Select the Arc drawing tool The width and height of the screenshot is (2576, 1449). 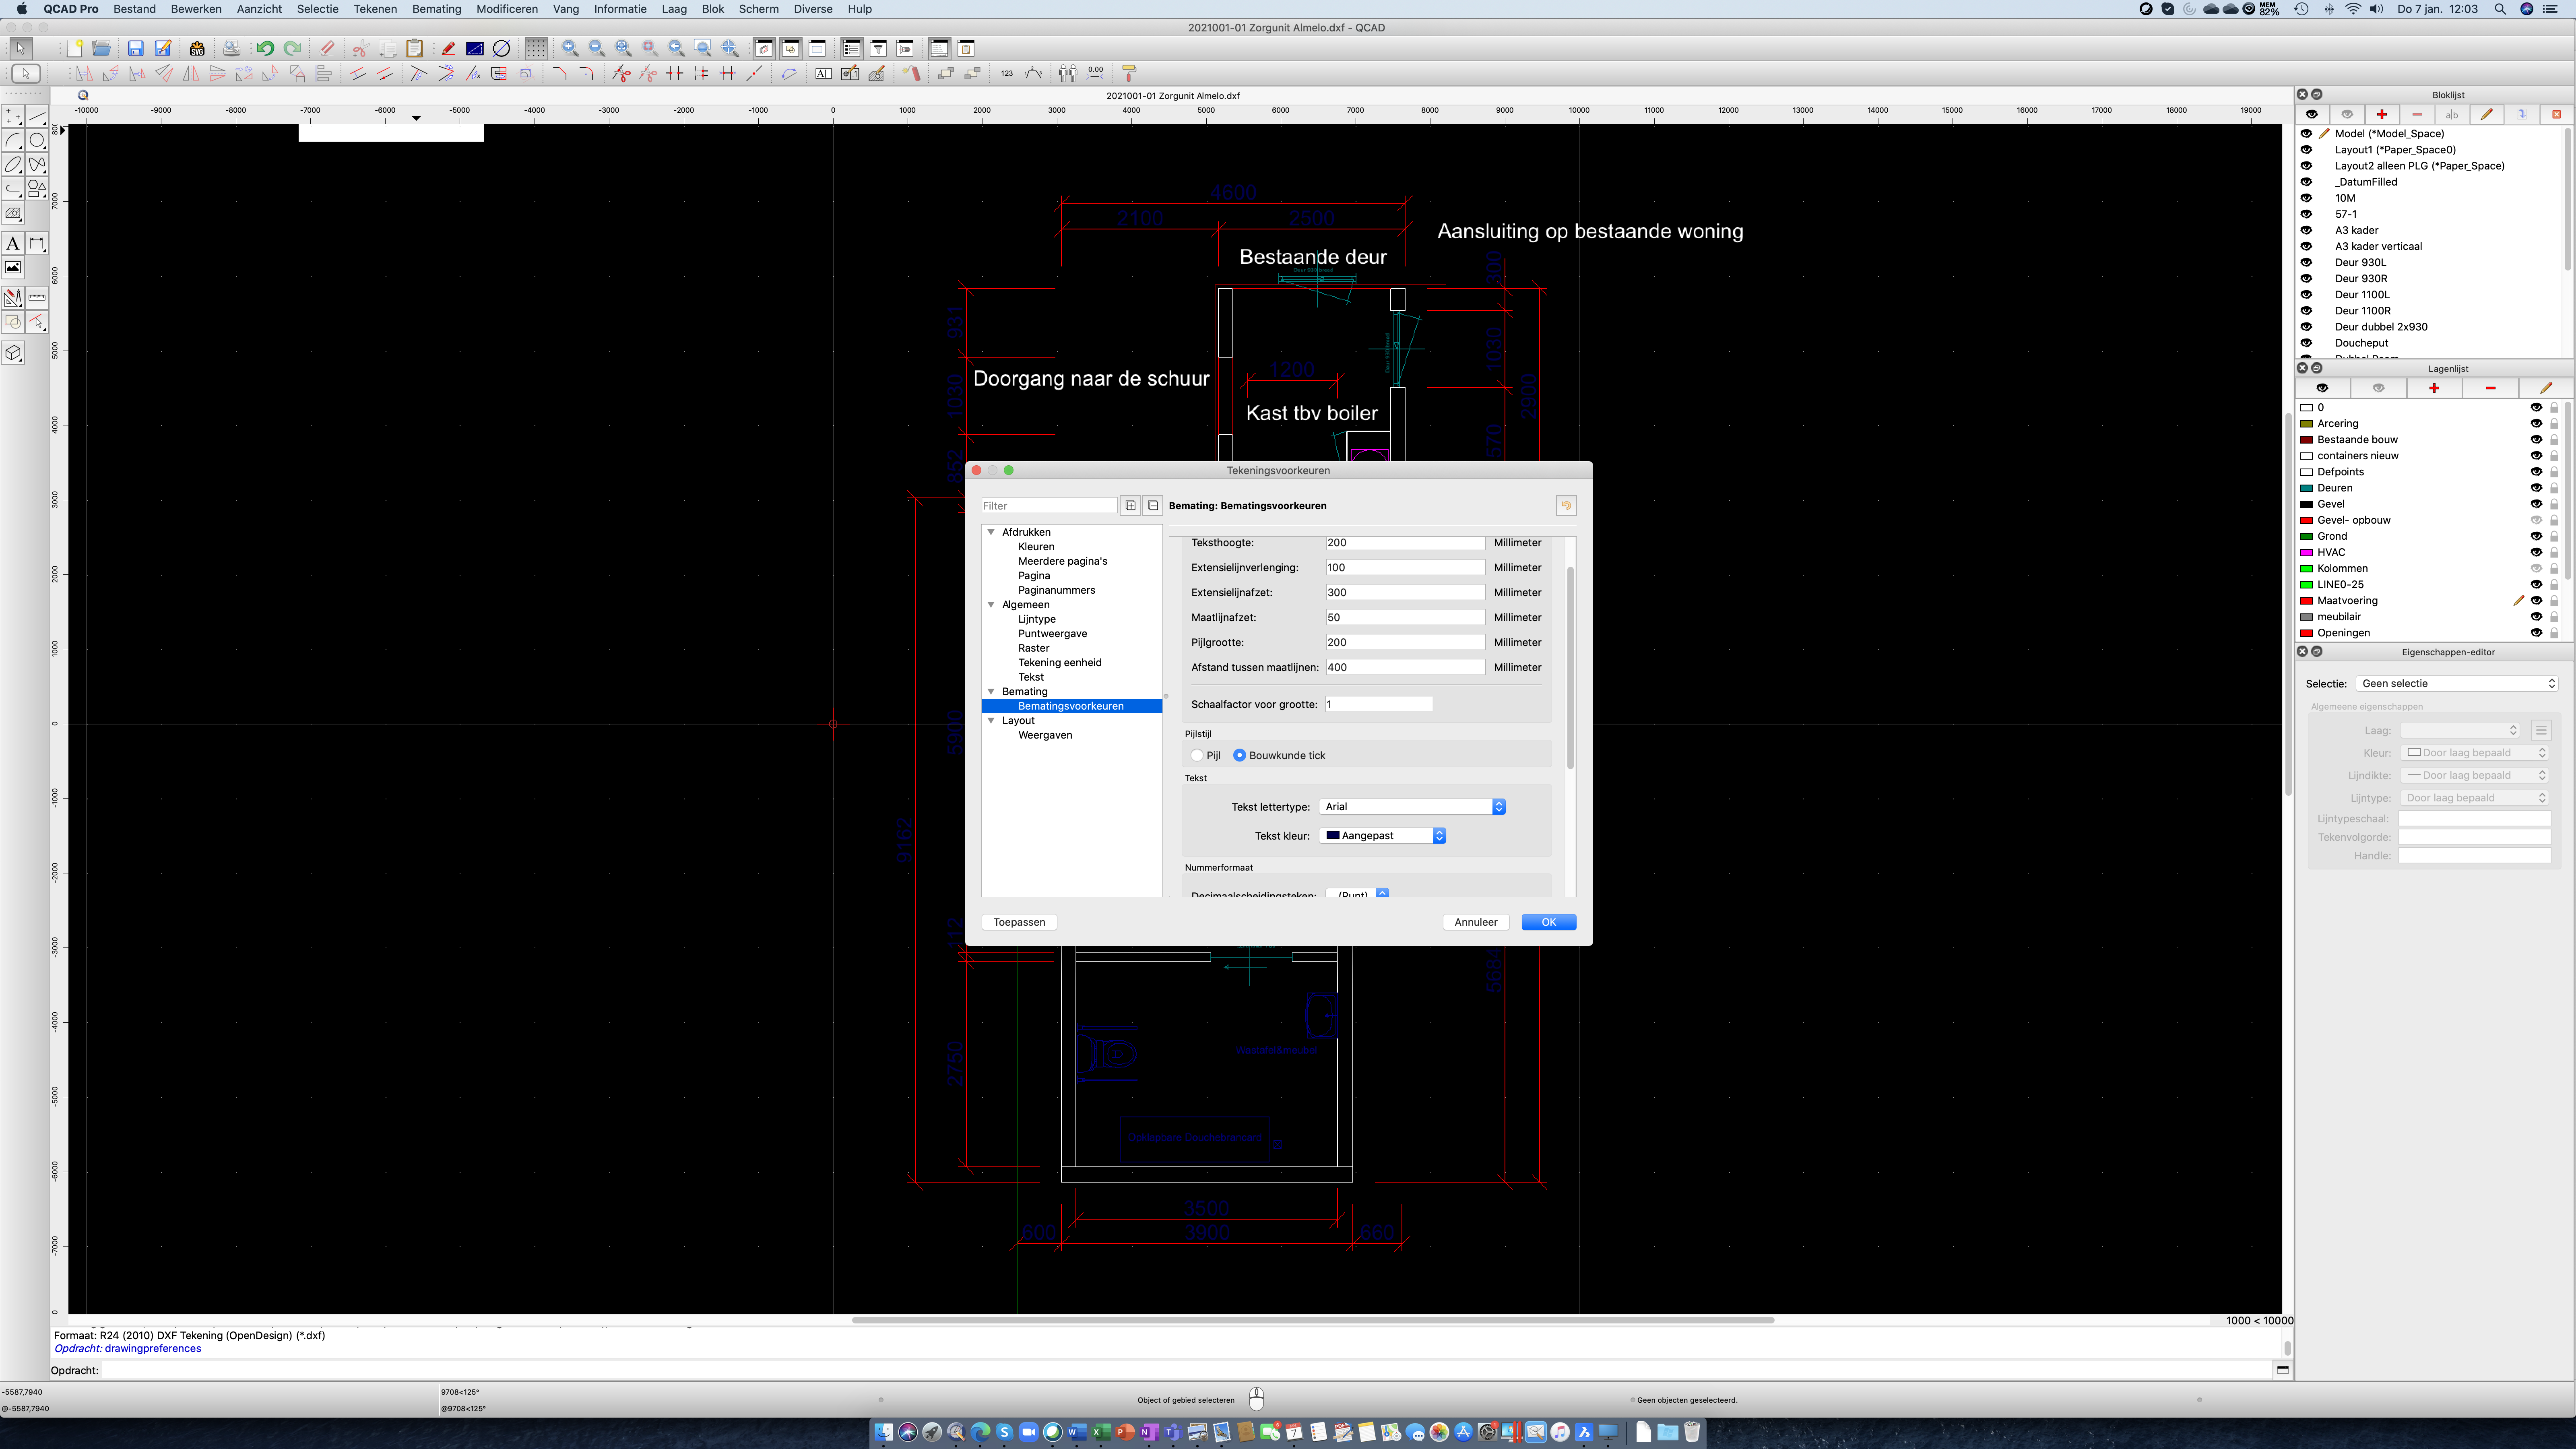point(13,141)
